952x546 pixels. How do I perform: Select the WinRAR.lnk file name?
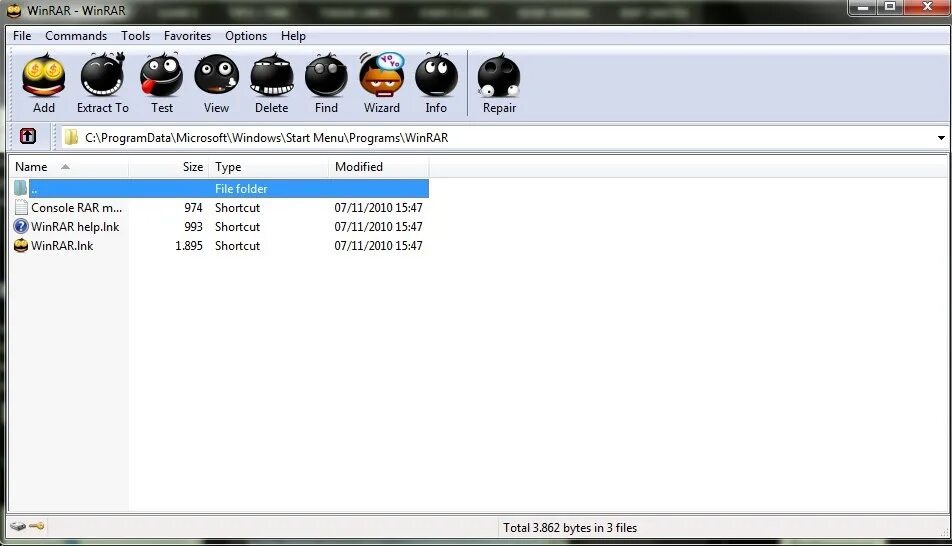click(x=62, y=245)
